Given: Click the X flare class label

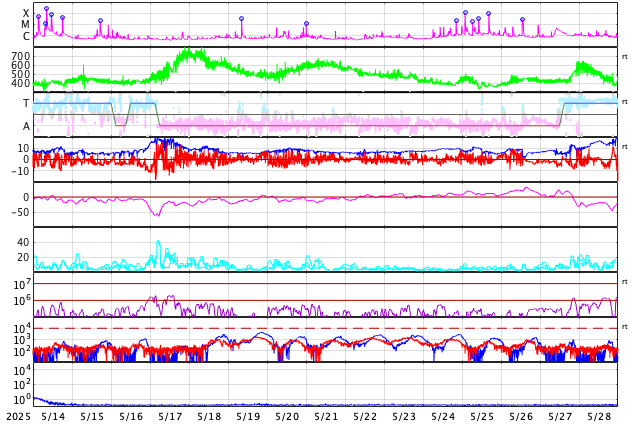Looking at the screenshot, I should pos(26,13).
